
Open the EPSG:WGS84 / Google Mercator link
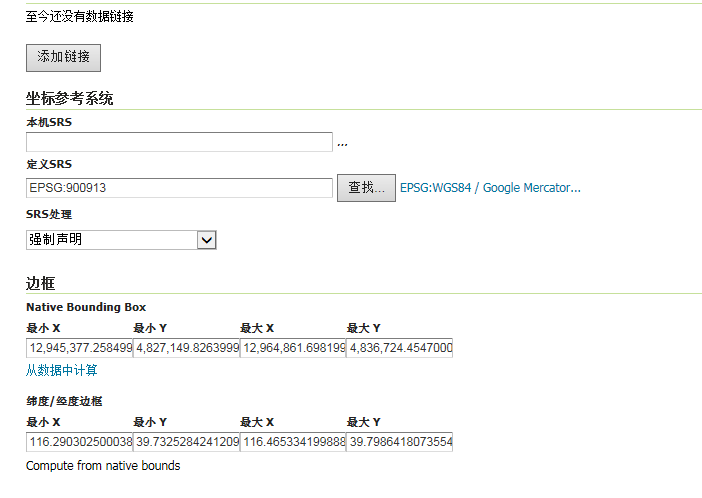[490, 188]
